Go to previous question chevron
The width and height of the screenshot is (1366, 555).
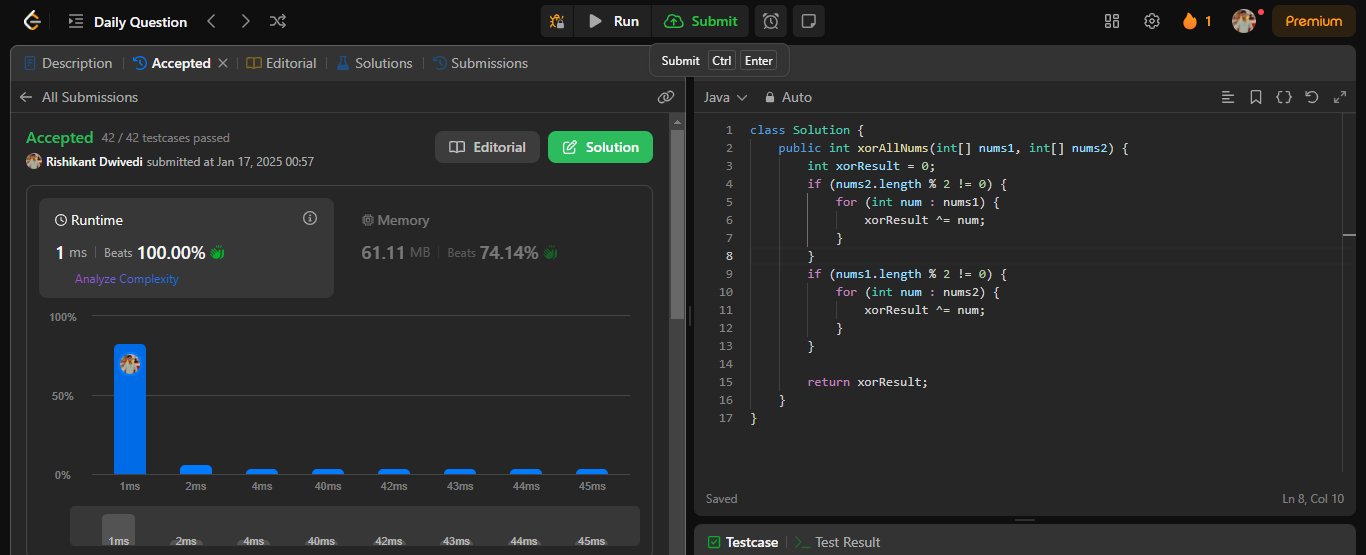point(211,21)
